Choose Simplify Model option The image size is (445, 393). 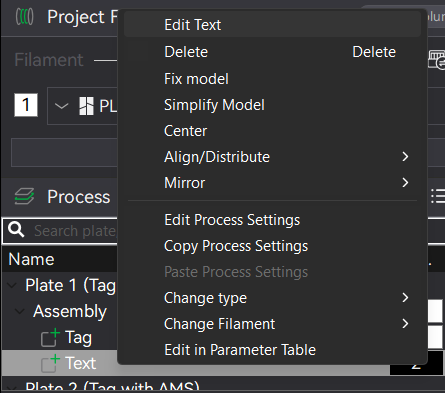272,105
